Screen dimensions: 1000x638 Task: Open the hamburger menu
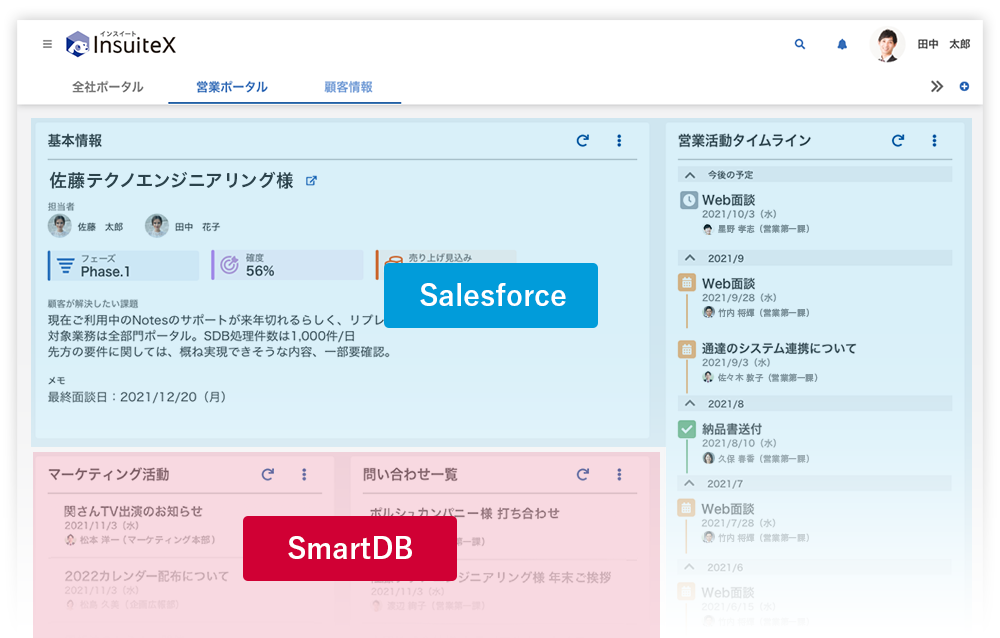pos(47,44)
